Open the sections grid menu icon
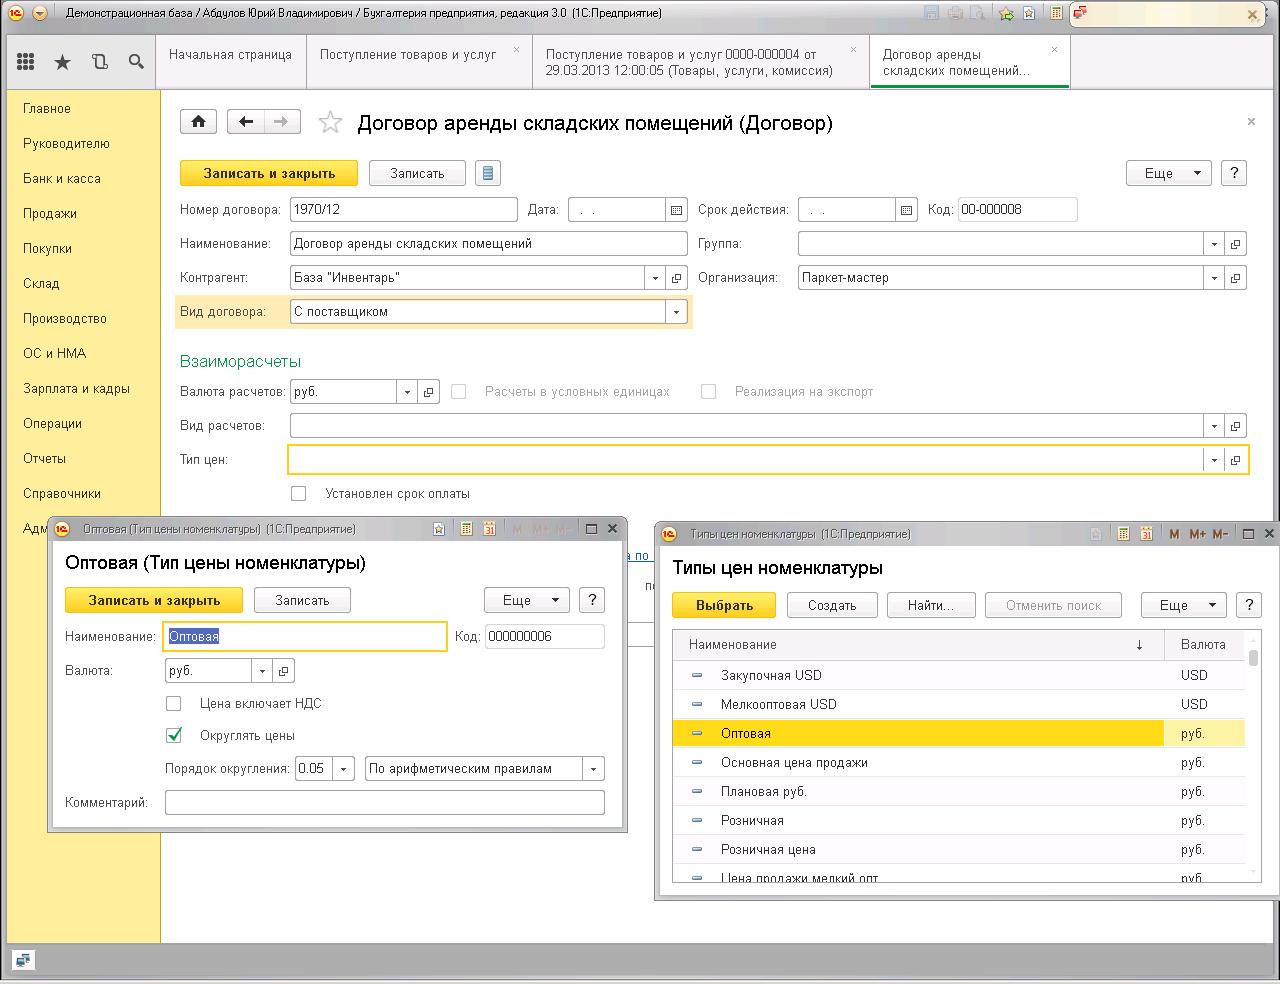The image size is (1280, 984). [25, 62]
